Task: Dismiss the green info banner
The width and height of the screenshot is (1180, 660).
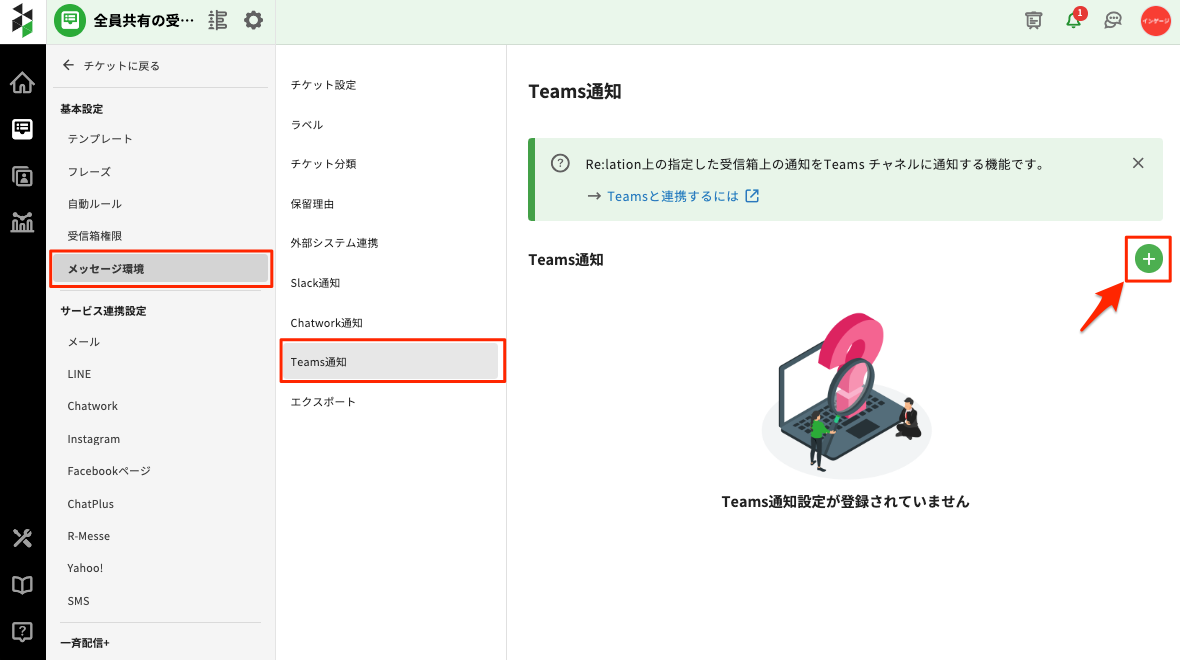Action: (x=1138, y=163)
